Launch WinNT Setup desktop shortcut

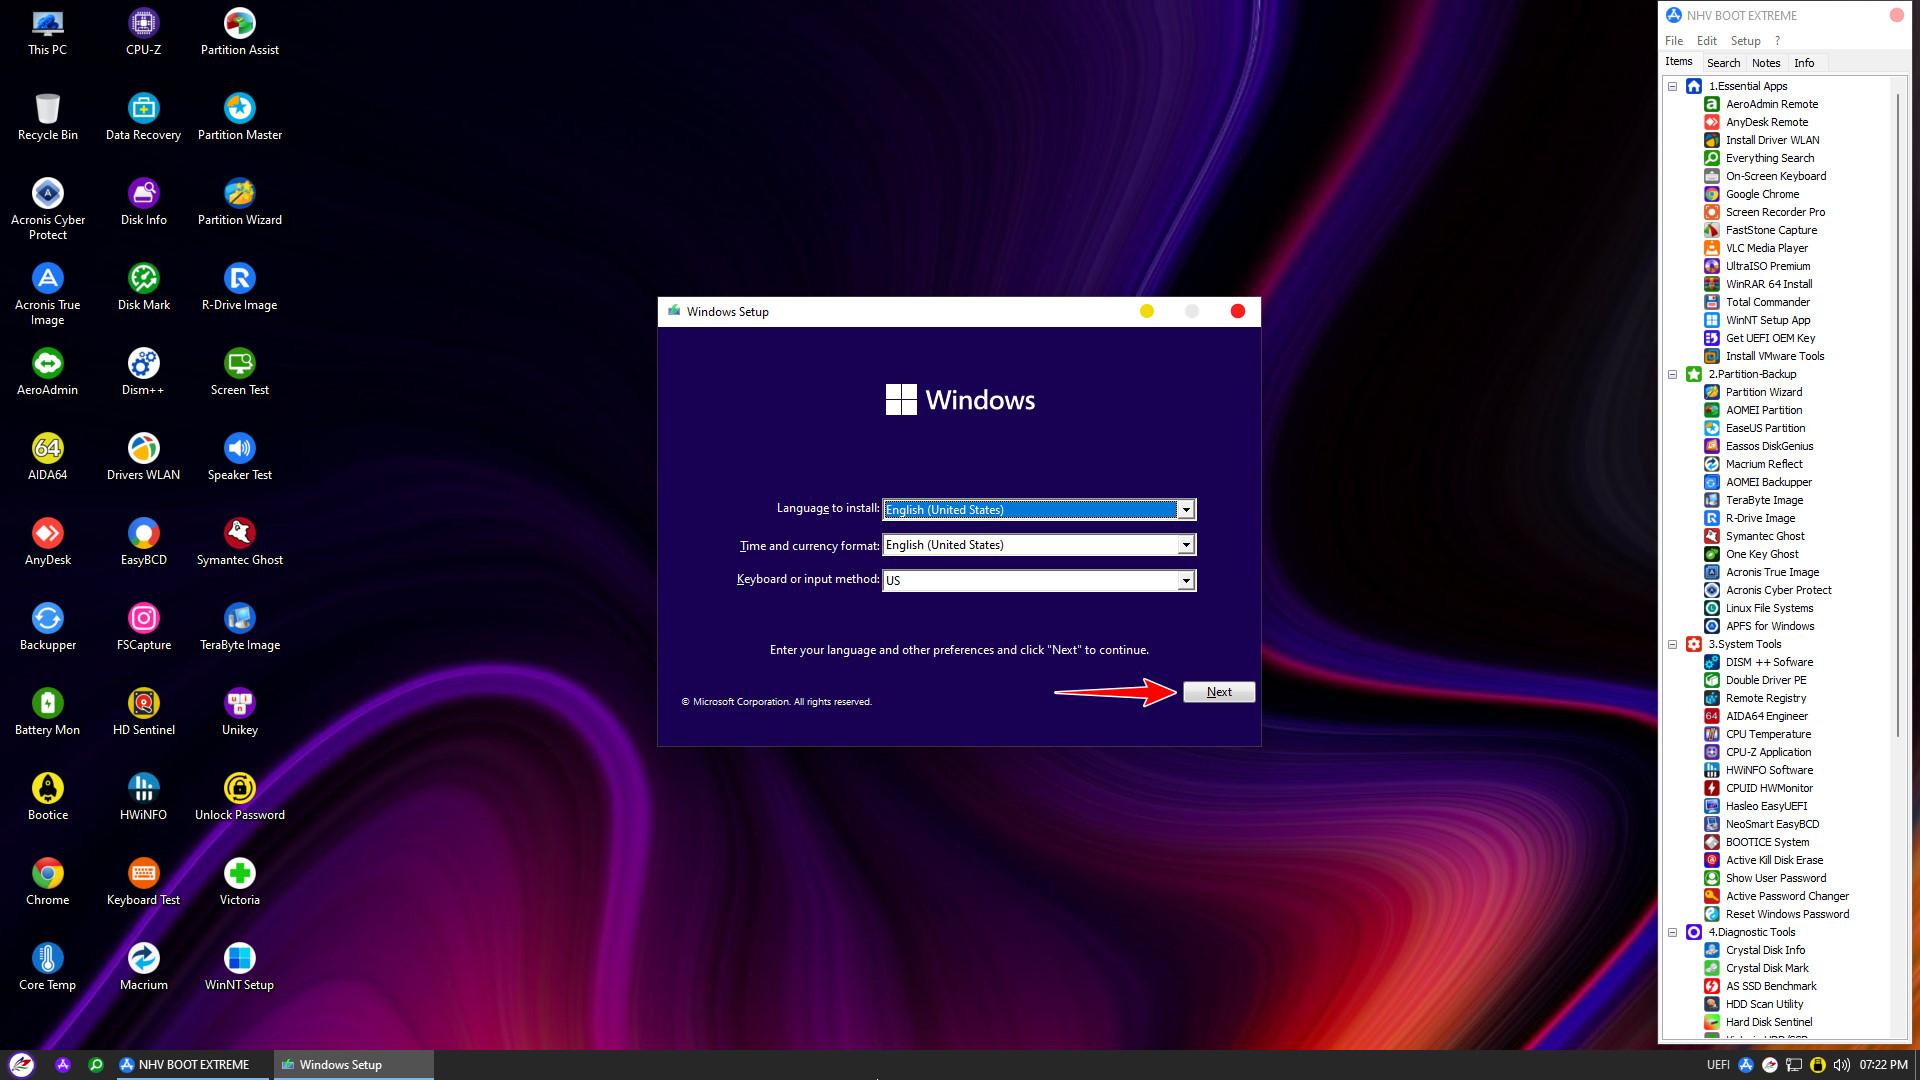click(239, 959)
